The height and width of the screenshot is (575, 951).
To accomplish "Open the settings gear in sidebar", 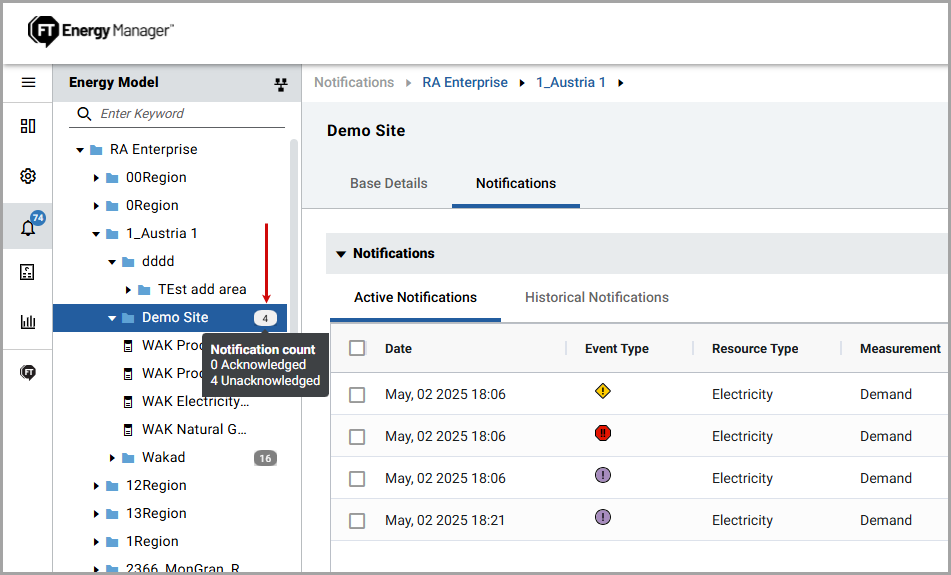I will [x=28, y=176].
